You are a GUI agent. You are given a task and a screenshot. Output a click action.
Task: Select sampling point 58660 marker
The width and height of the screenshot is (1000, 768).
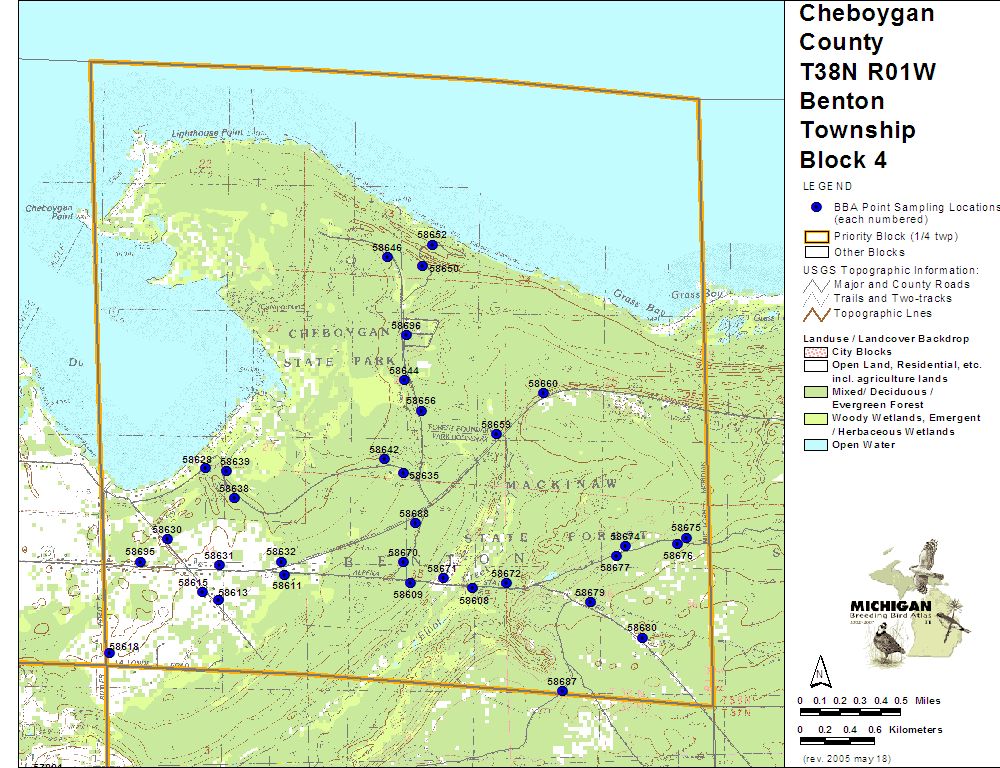pos(543,393)
